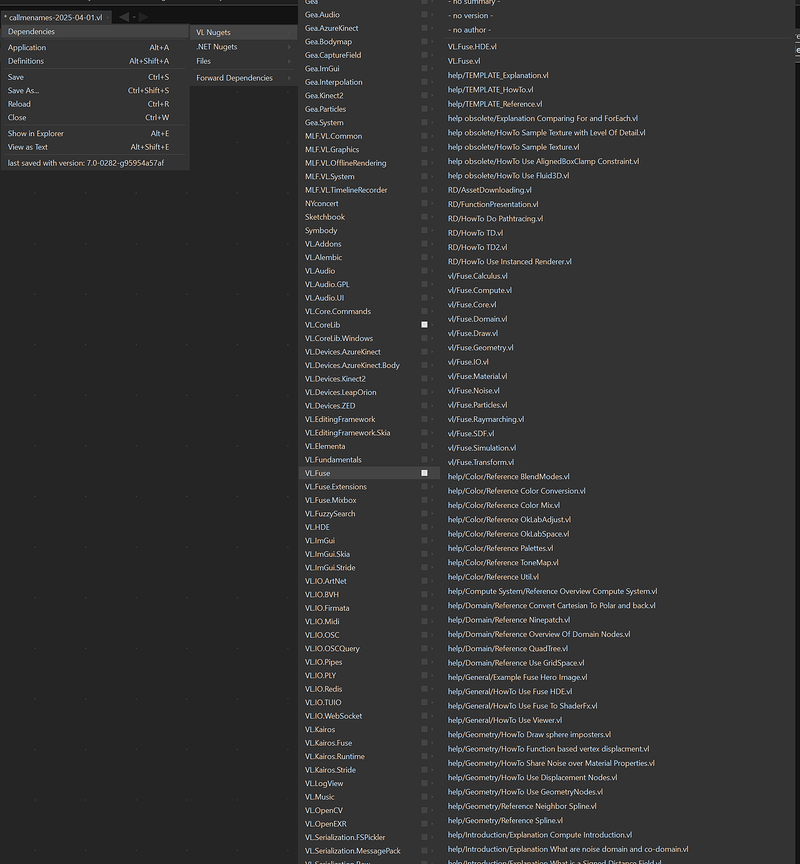This screenshot has width=800, height=864.
Task: Select the VL.Serialization.FSPickler row
Action: (369, 837)
